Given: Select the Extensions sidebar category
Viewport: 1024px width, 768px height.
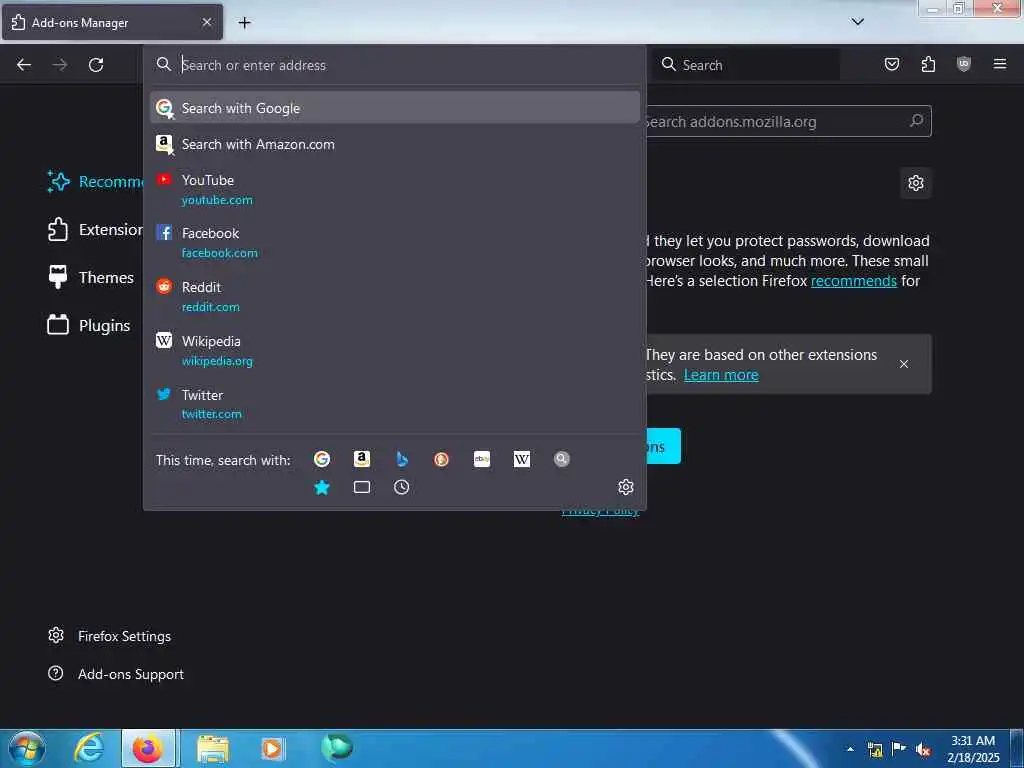Looking at the screenshot, I should (95, 229).
